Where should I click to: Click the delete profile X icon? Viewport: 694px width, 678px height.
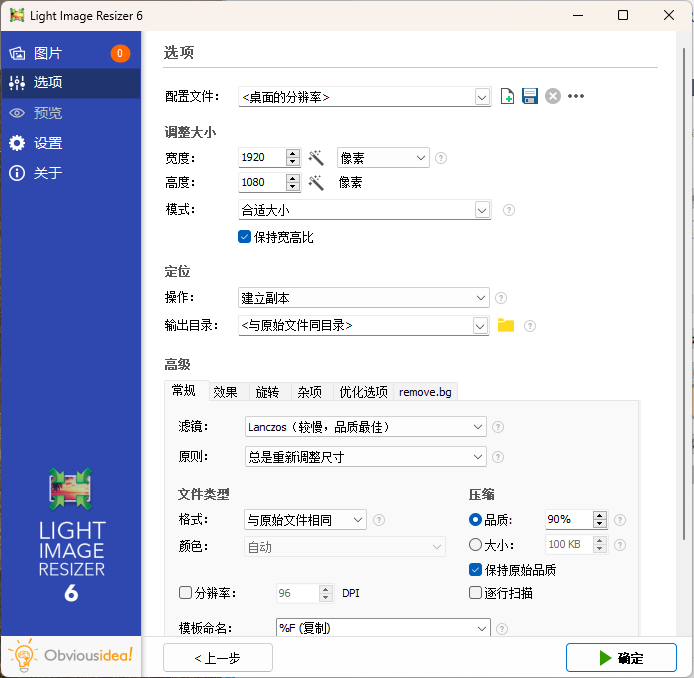click(552, 97)
